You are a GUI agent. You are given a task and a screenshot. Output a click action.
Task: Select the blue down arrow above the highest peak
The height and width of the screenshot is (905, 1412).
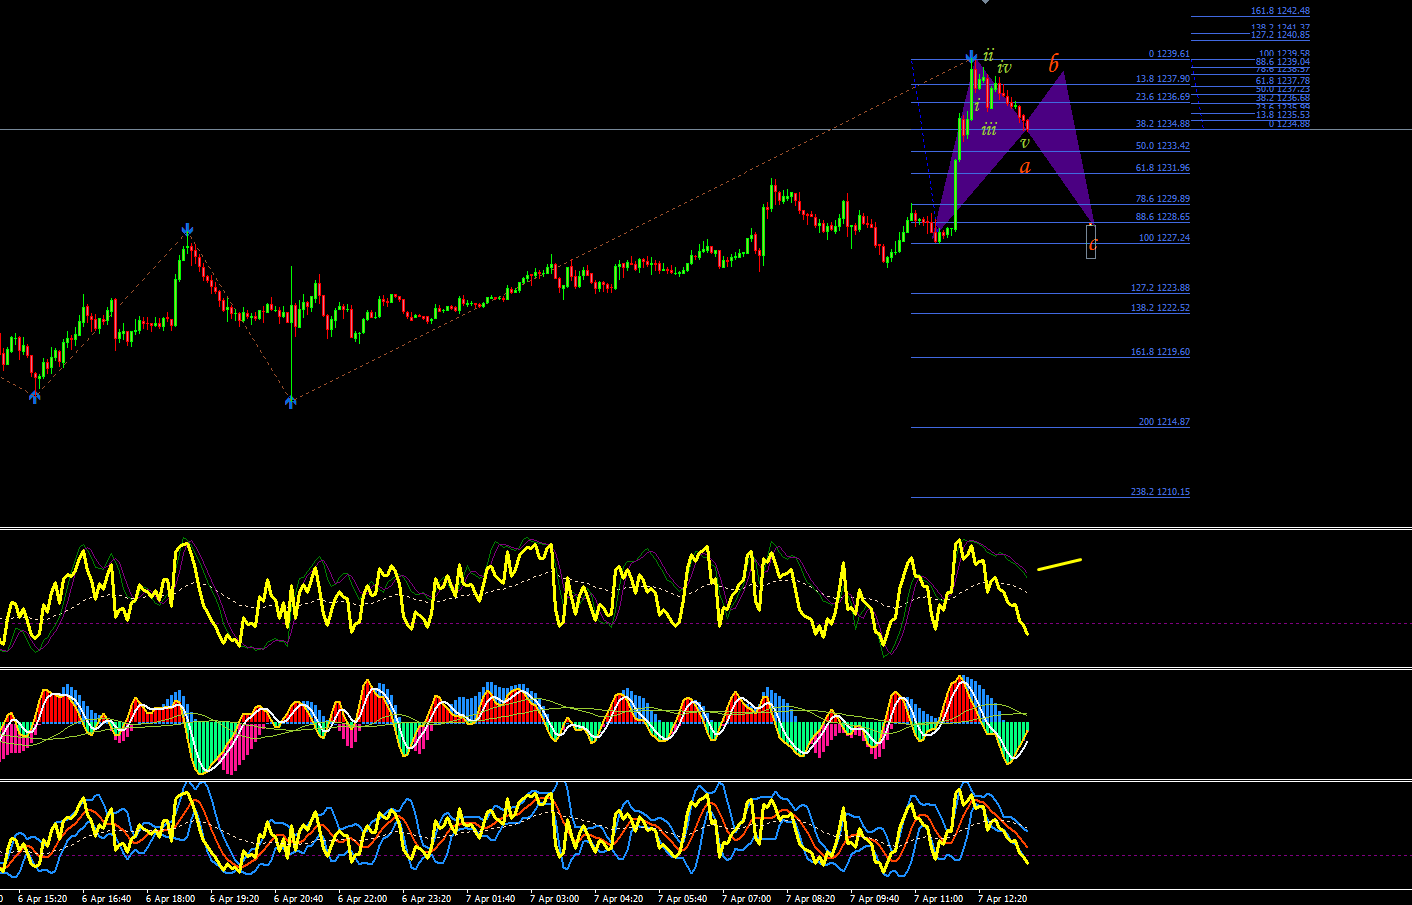click(x=971, y=58)
